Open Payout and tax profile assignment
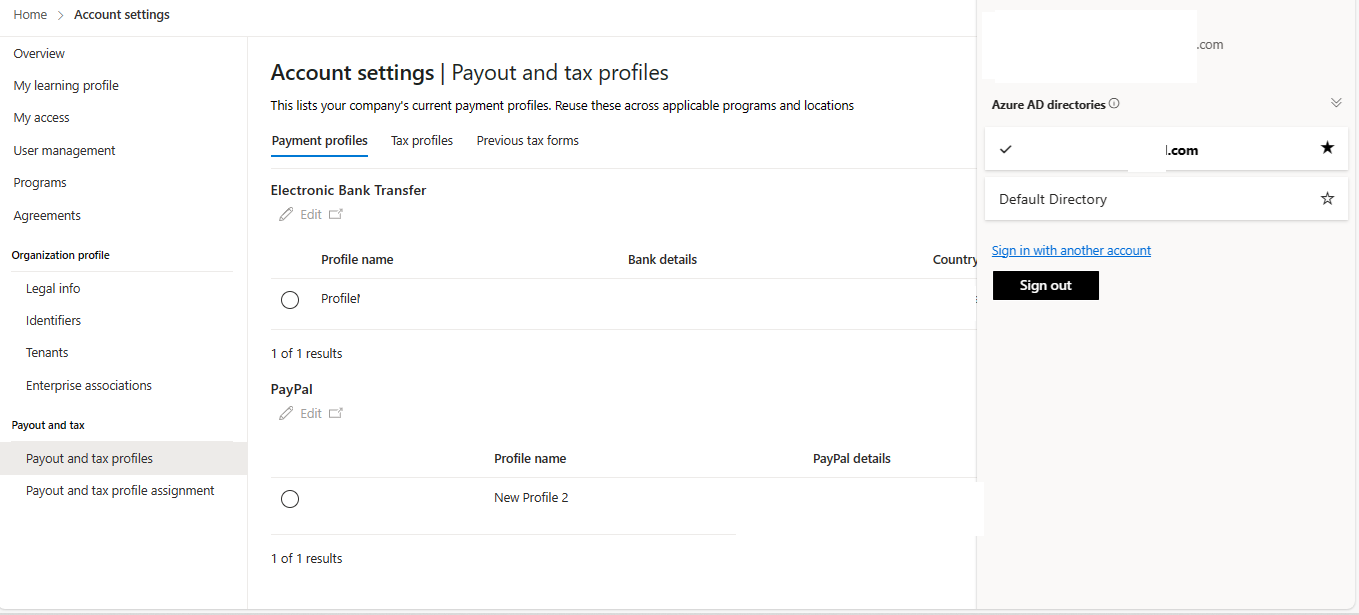Screen dimensions: 1359x615 120,491
